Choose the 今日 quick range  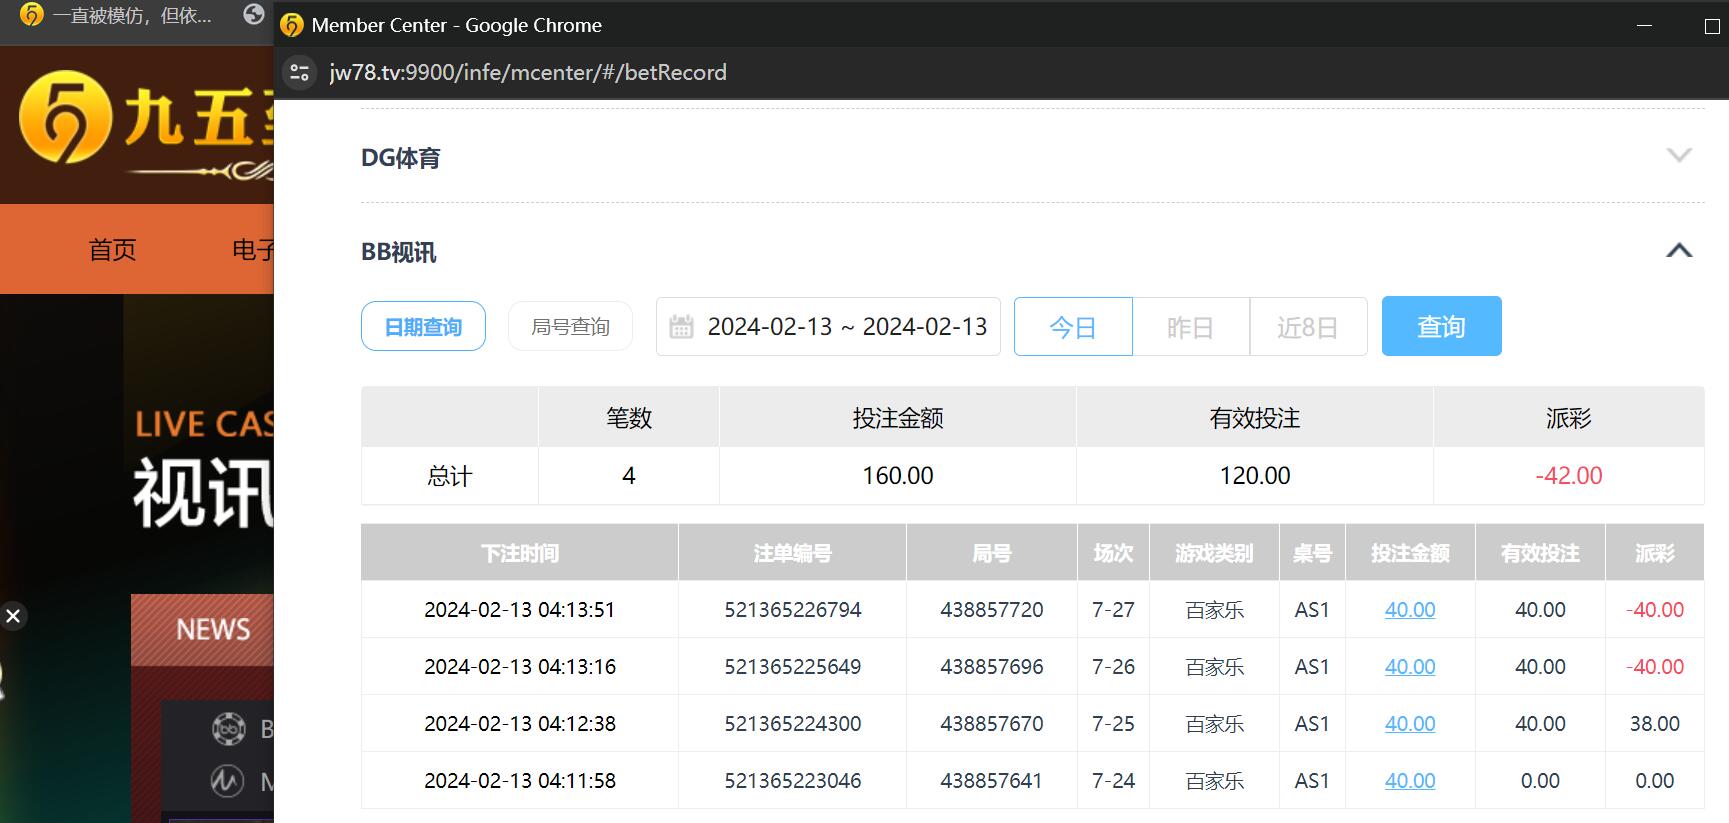(x=1073, y=326)
